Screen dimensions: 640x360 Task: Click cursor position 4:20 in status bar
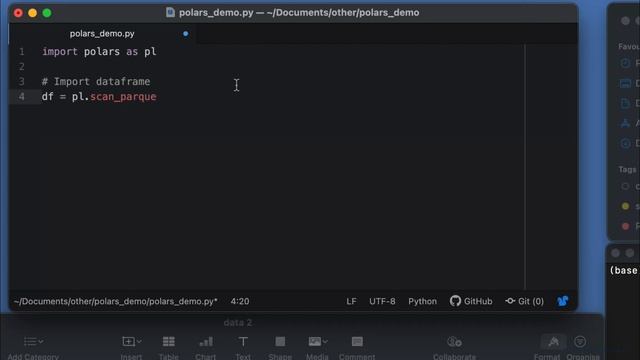pyautogui.click(x=240, y=301)
